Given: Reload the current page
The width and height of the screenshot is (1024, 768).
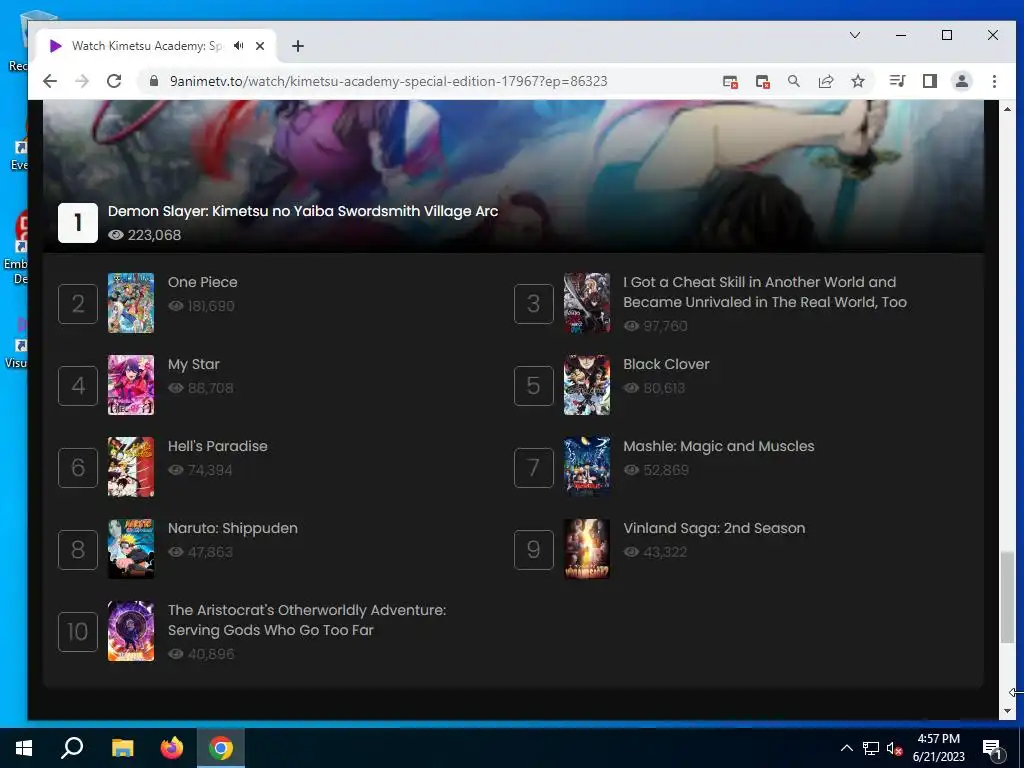Looking at the screenshot, I should [x=114, y=81].
